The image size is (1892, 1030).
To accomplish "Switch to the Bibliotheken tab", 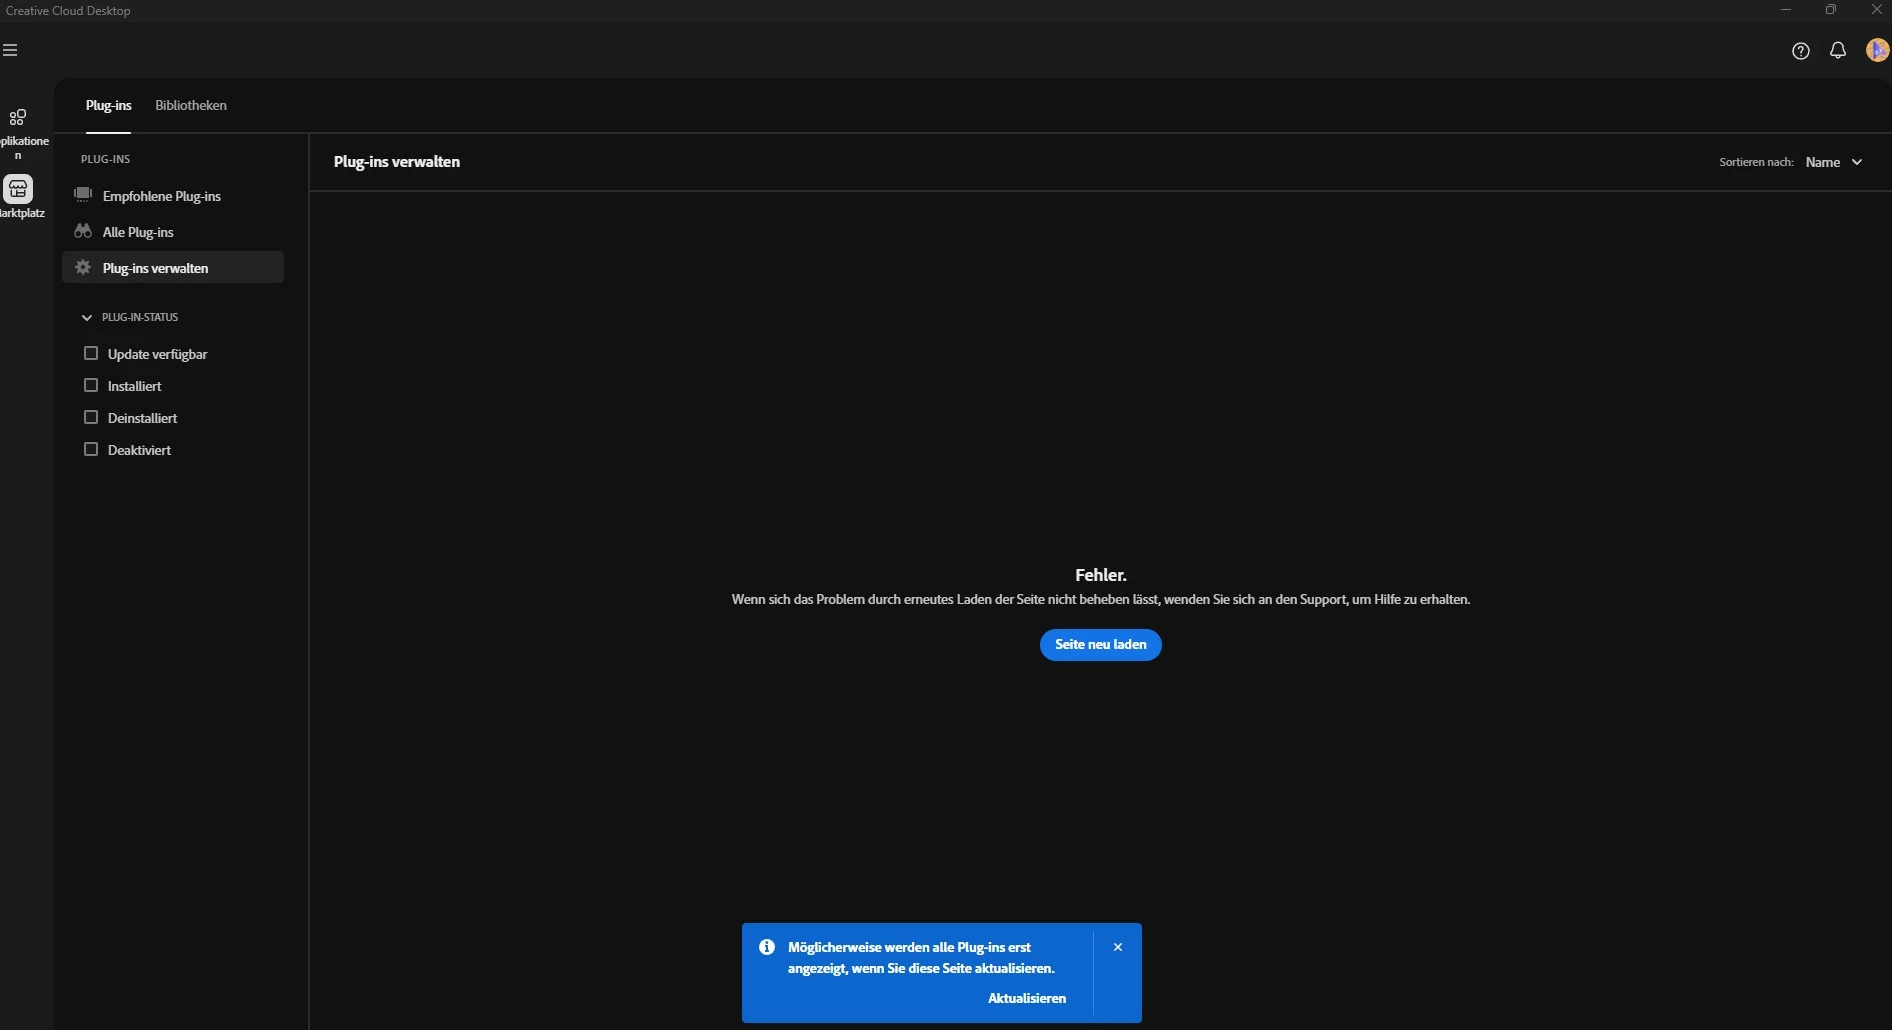I will [191, 105].
